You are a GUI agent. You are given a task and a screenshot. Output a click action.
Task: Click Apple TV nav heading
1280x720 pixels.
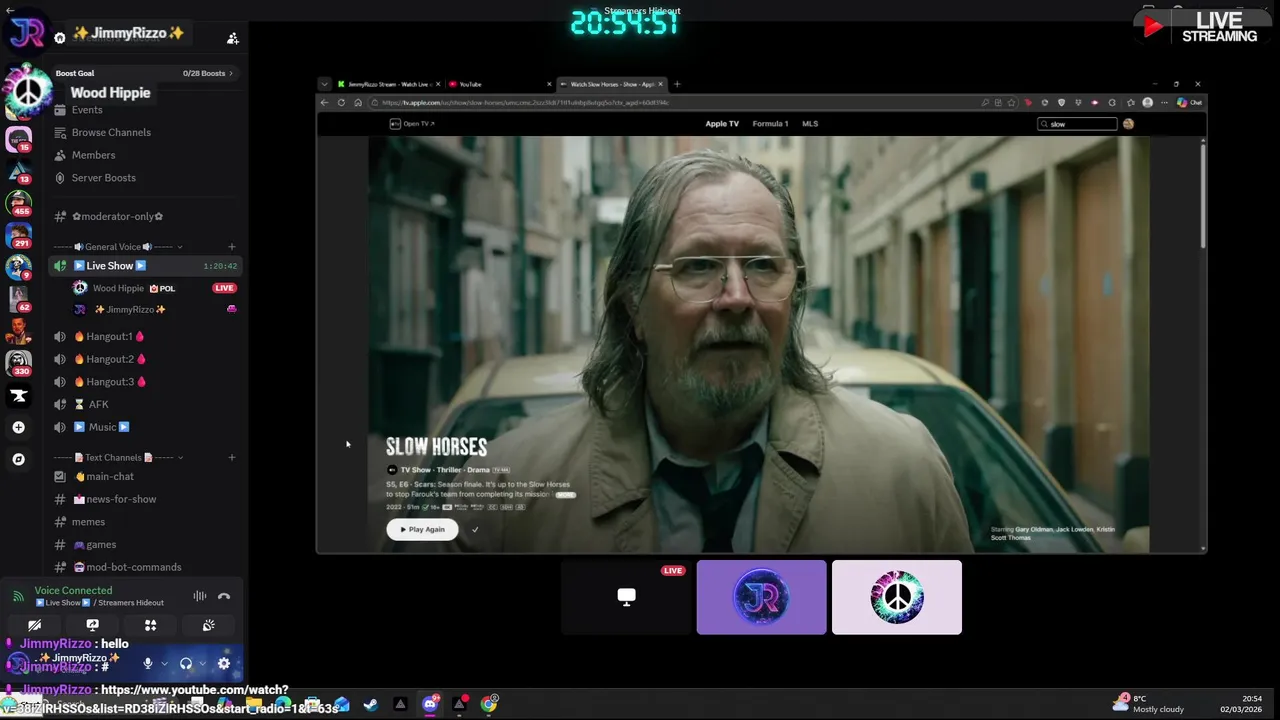pyautogui.click(x=722, y=124)
